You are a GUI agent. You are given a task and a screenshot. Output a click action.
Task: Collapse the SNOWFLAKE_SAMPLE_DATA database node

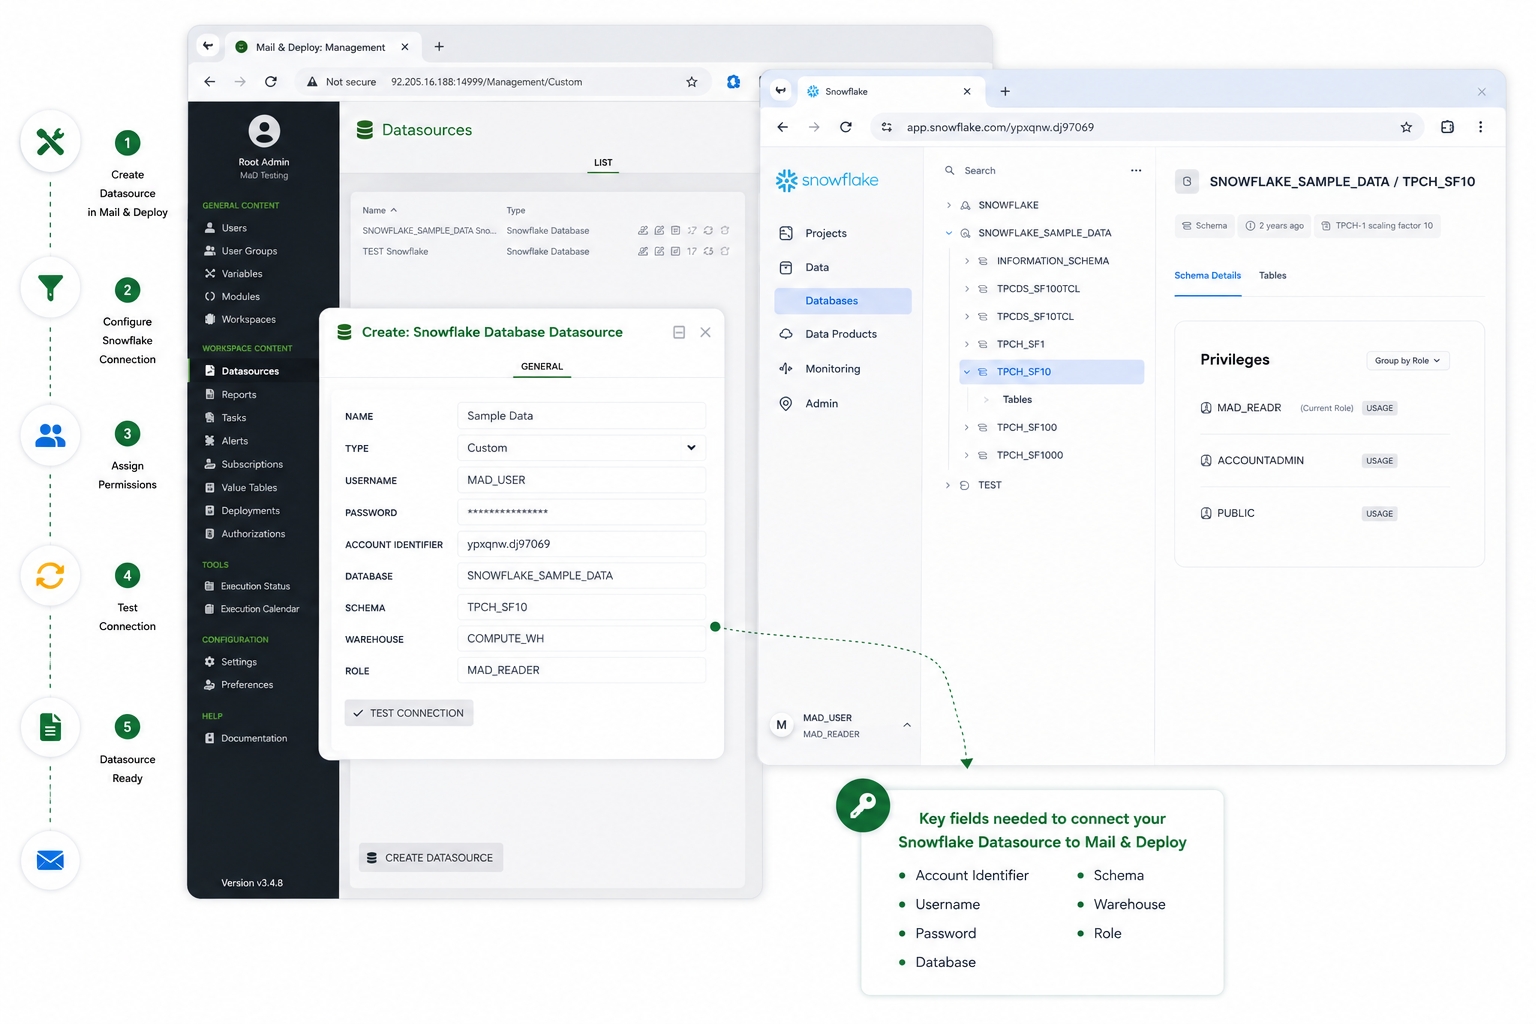tap(949, 233)
